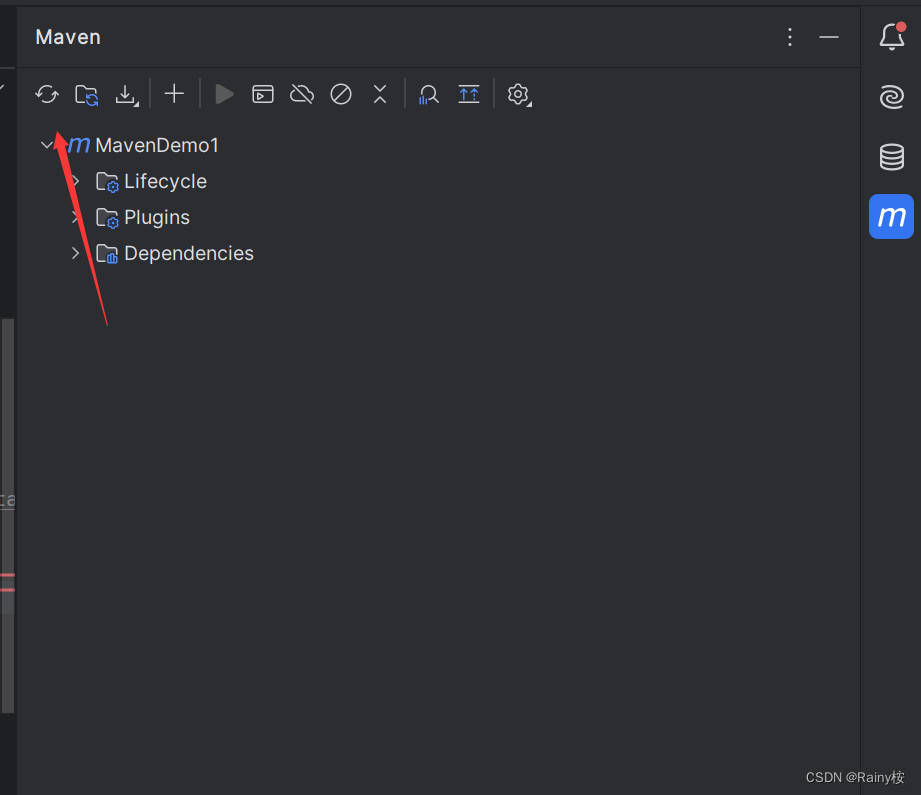The height and width of the screenshot is (795, 921).
Task: Open analyze dependencies icon
Action: click(x=428, y=94)
